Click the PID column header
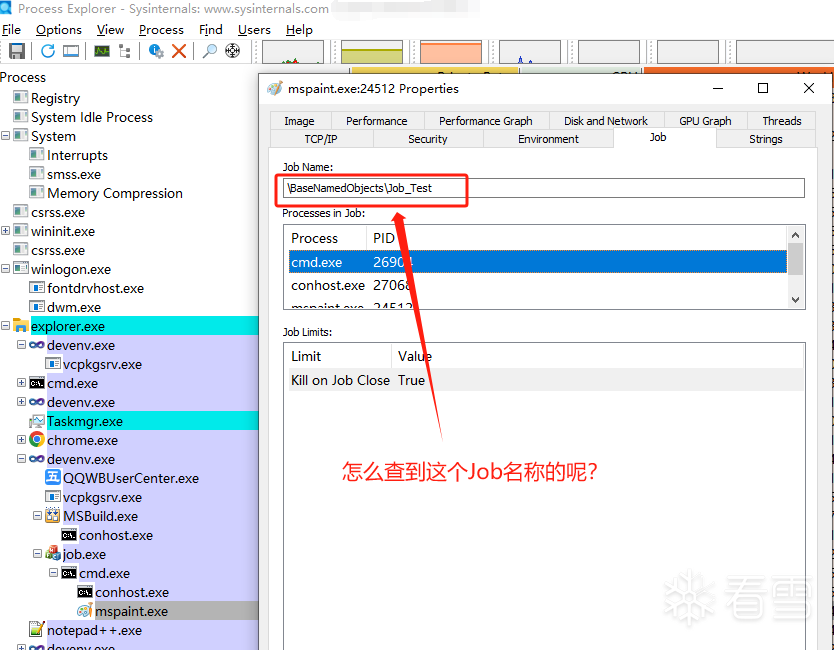 [x=383, y=238]
